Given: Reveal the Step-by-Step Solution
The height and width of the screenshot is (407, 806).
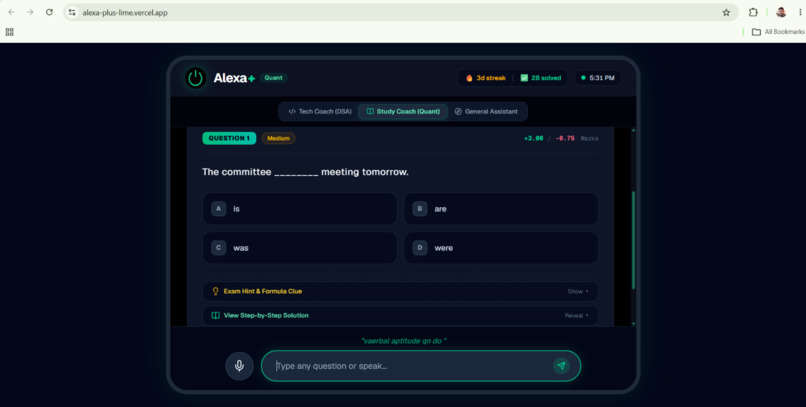Looking at the screenshot, I should pos(400,316).
